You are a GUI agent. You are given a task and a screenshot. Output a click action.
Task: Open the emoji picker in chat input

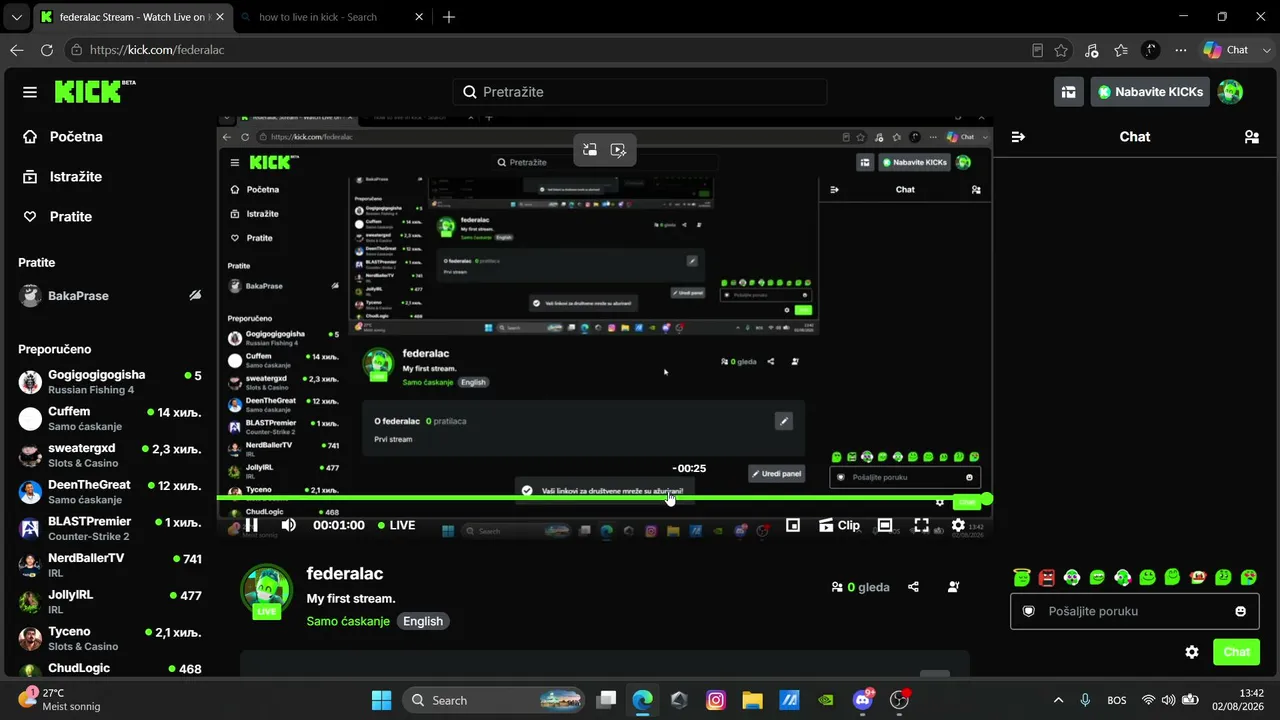tap(1241, 611)
